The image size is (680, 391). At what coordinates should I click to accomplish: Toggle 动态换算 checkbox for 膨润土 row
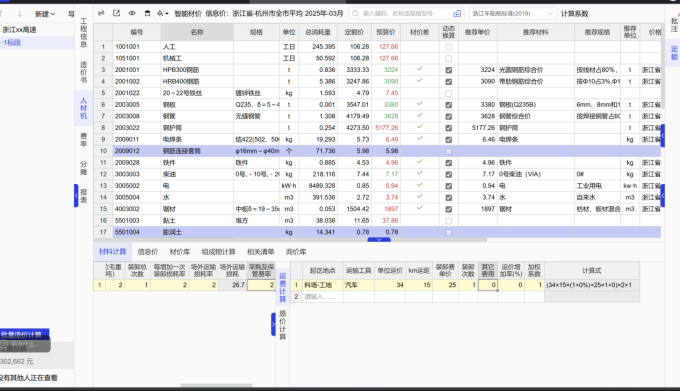point(448,232)
